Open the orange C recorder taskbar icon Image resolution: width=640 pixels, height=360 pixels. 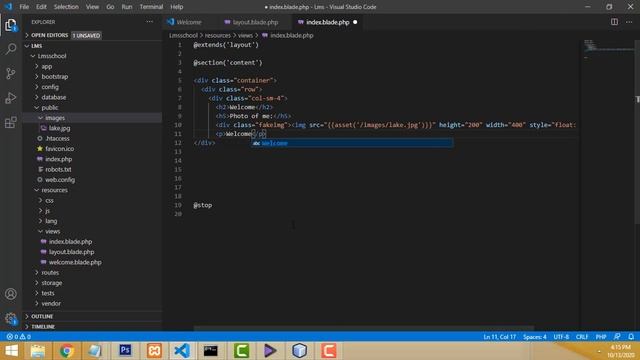point(329,351)
